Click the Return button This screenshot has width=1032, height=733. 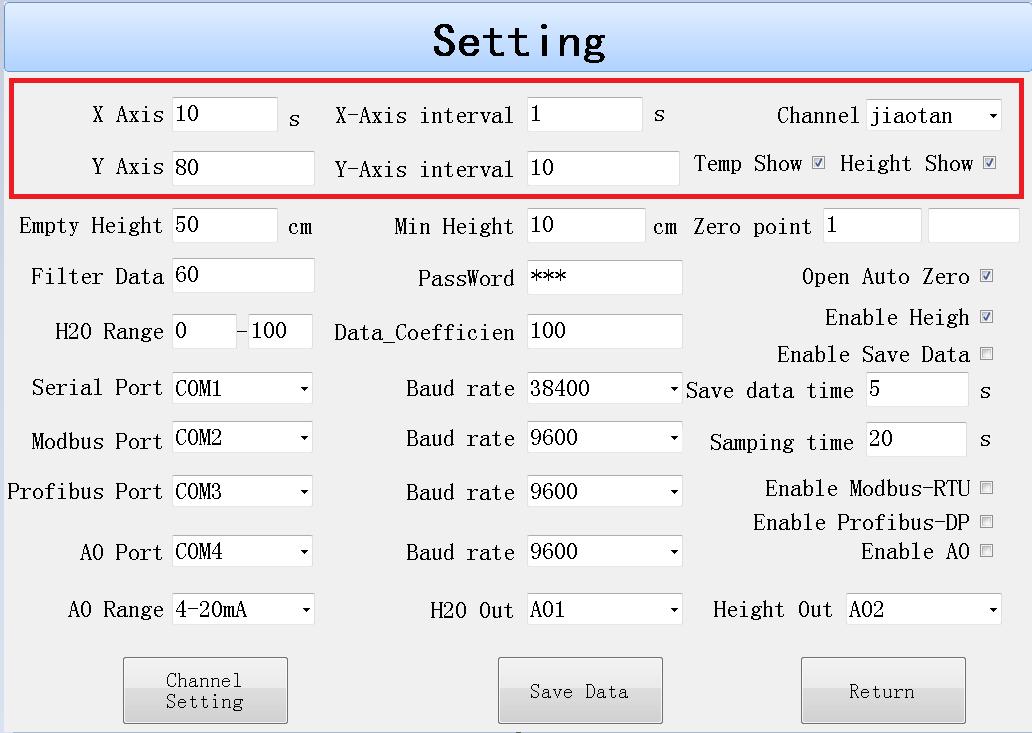[x=882, y=691]
